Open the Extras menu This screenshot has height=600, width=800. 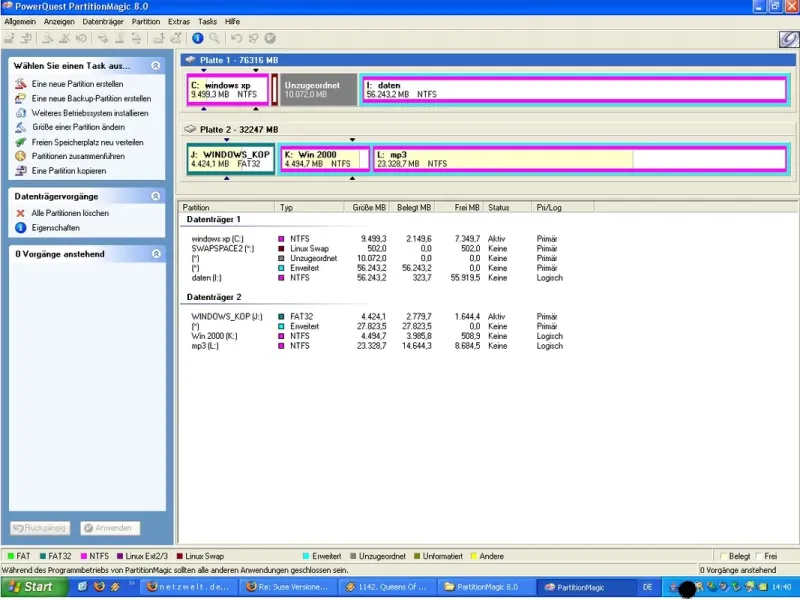pos(179,20)
